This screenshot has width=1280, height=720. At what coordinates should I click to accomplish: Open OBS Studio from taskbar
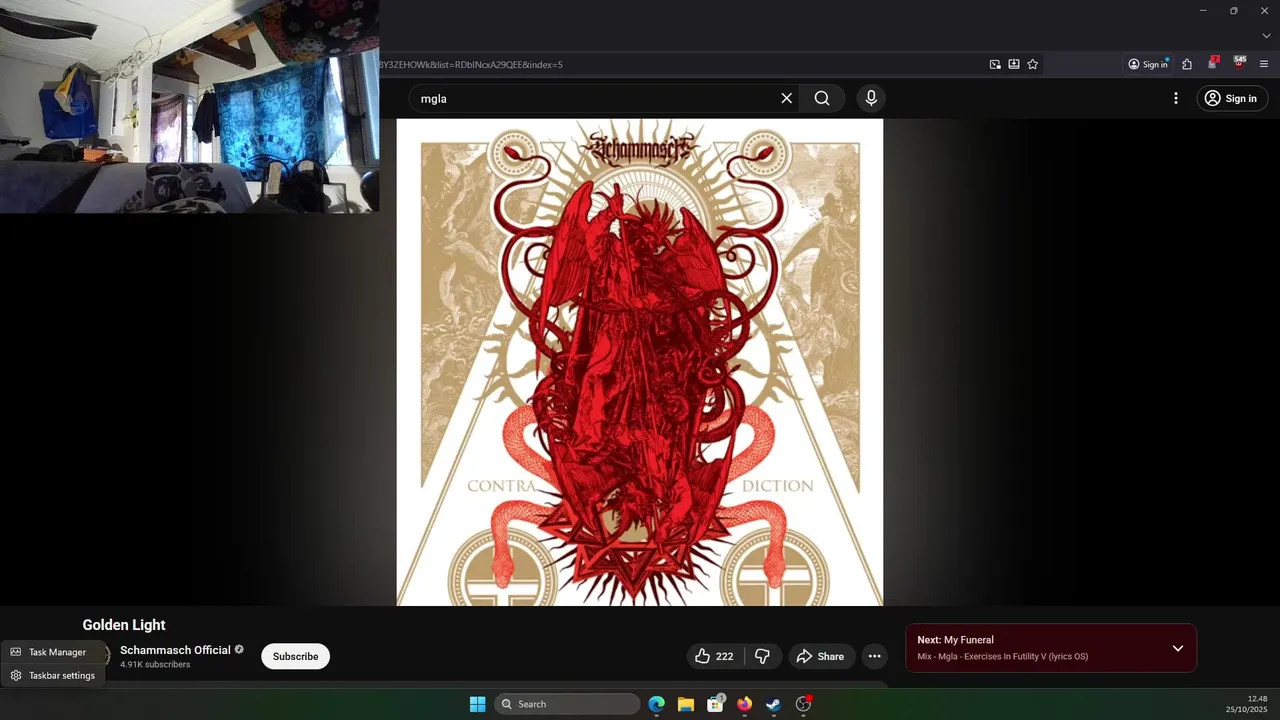point(803,704)
